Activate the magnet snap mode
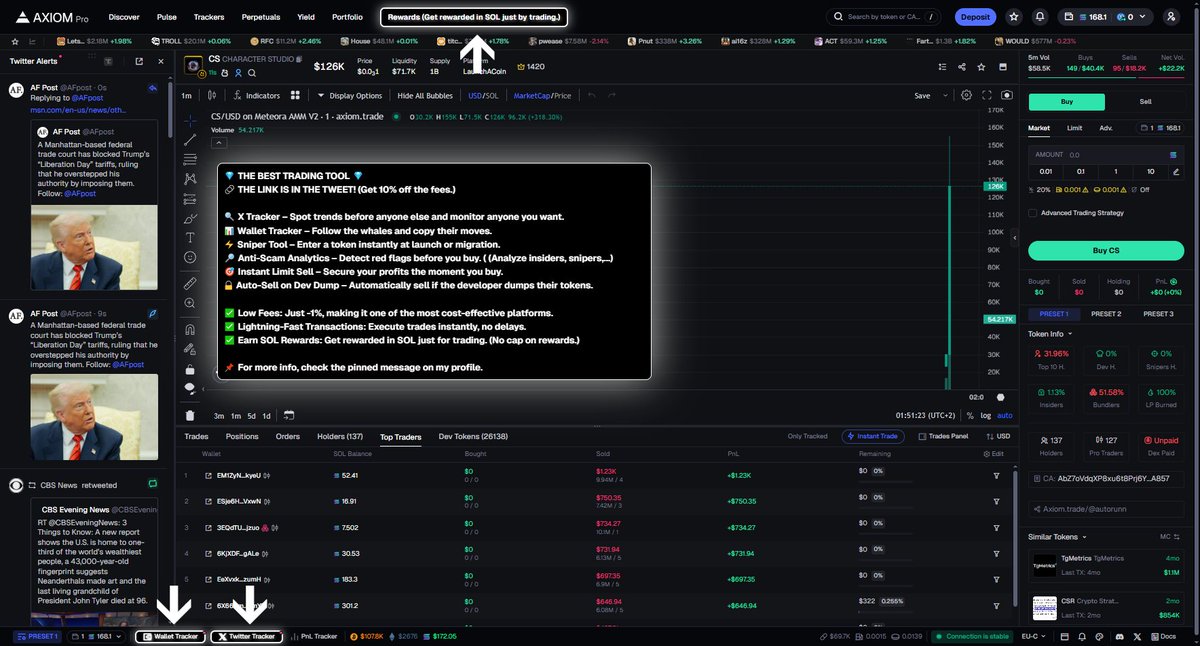Screen dimensions: 1200x646 pos(190,329)
